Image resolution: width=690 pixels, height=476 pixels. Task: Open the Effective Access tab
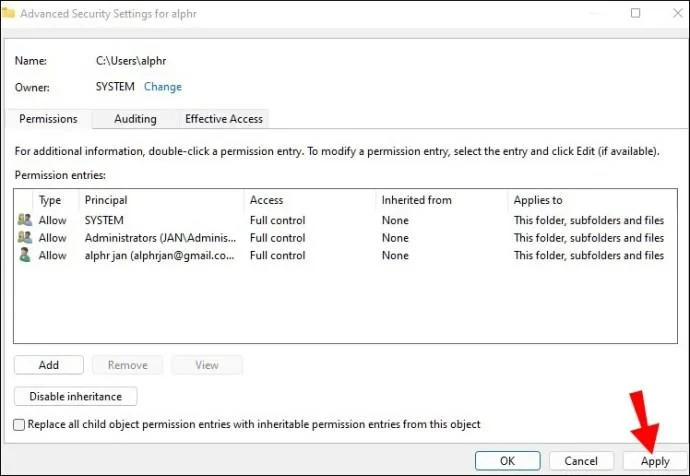tap(224, 119)
